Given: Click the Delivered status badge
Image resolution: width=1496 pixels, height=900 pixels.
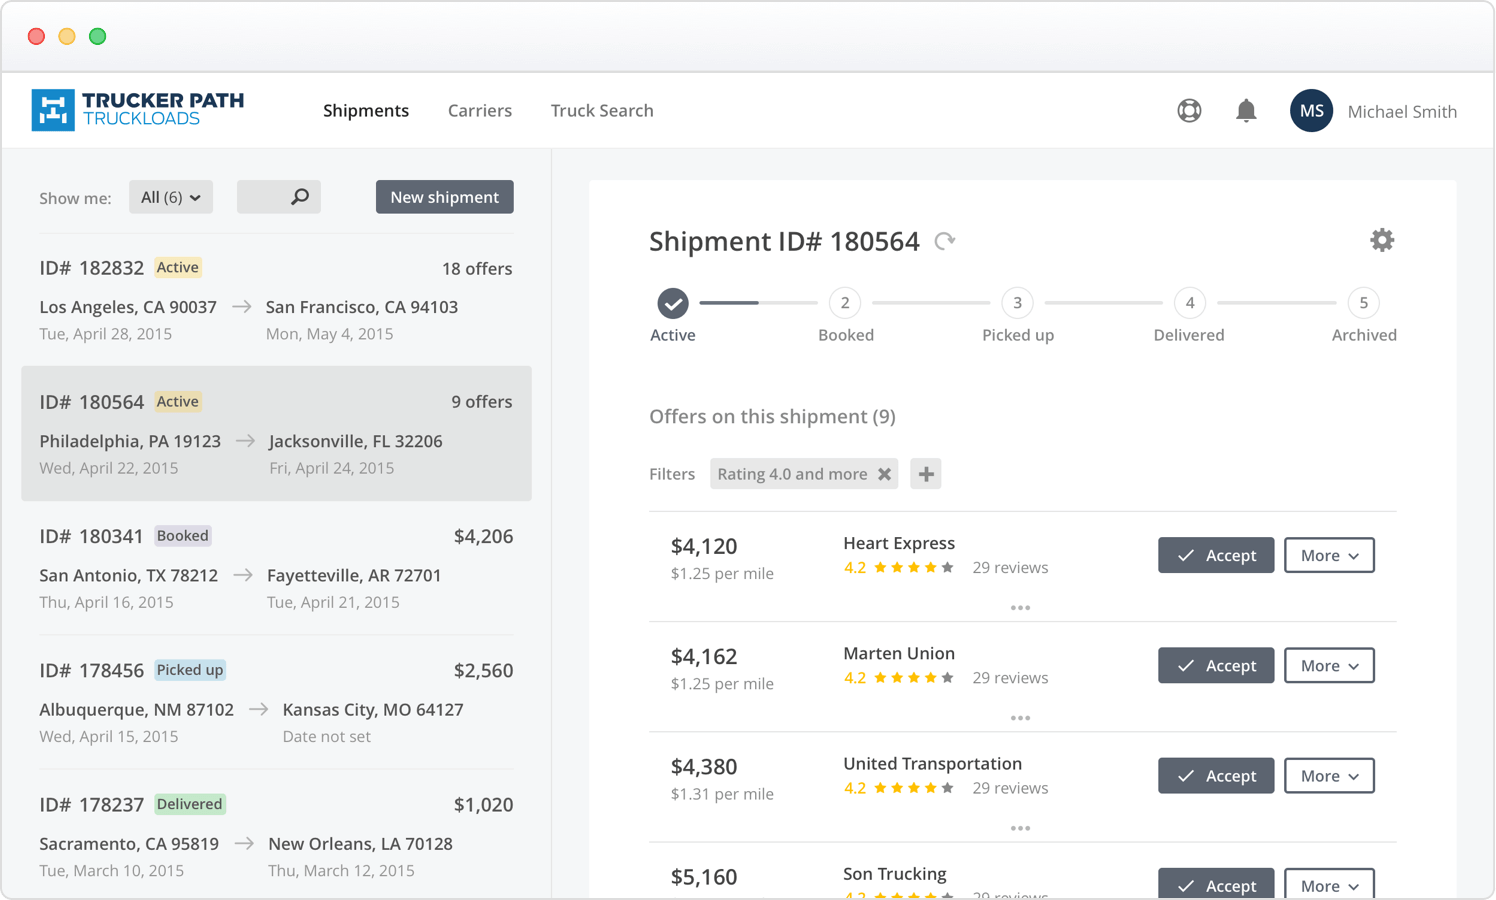Looking at the screenshot, I should click(190, 804).
